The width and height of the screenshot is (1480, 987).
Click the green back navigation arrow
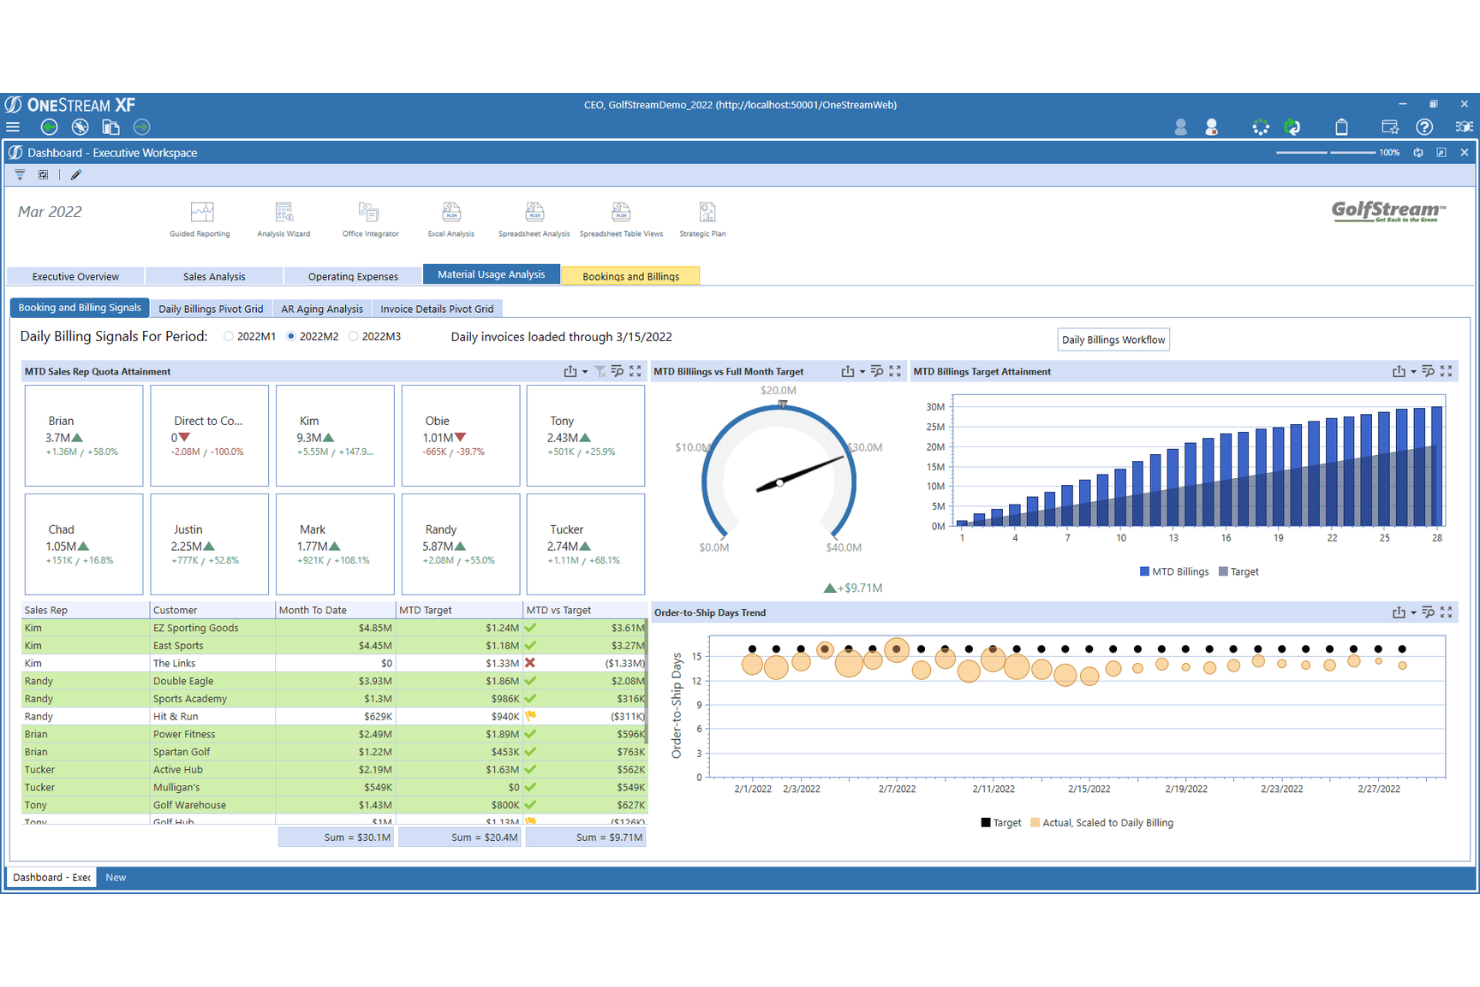49,127
